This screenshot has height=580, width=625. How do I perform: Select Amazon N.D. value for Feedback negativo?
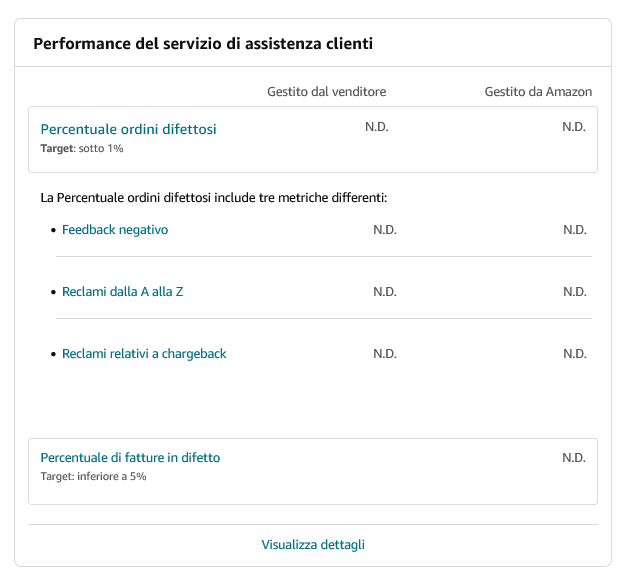pyautogui.click(x=575, y=230)
